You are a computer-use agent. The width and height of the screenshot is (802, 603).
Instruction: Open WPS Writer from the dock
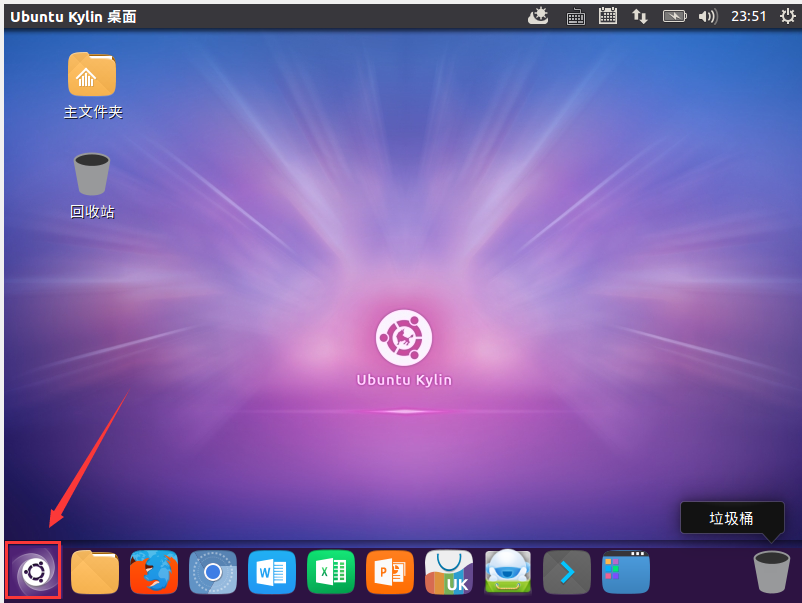coord(272,572)
